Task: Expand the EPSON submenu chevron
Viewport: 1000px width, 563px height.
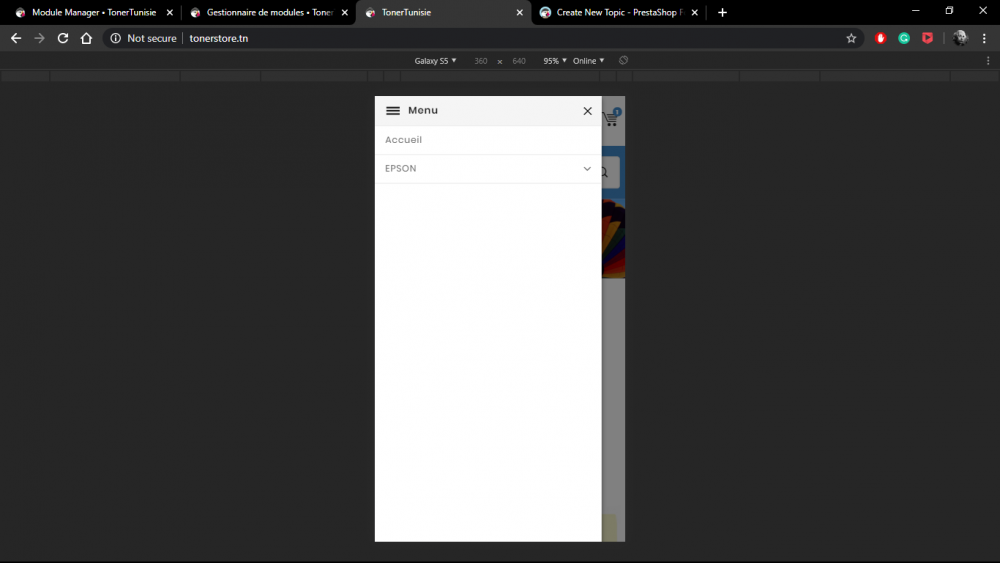Action: click(x=587, y=169)
